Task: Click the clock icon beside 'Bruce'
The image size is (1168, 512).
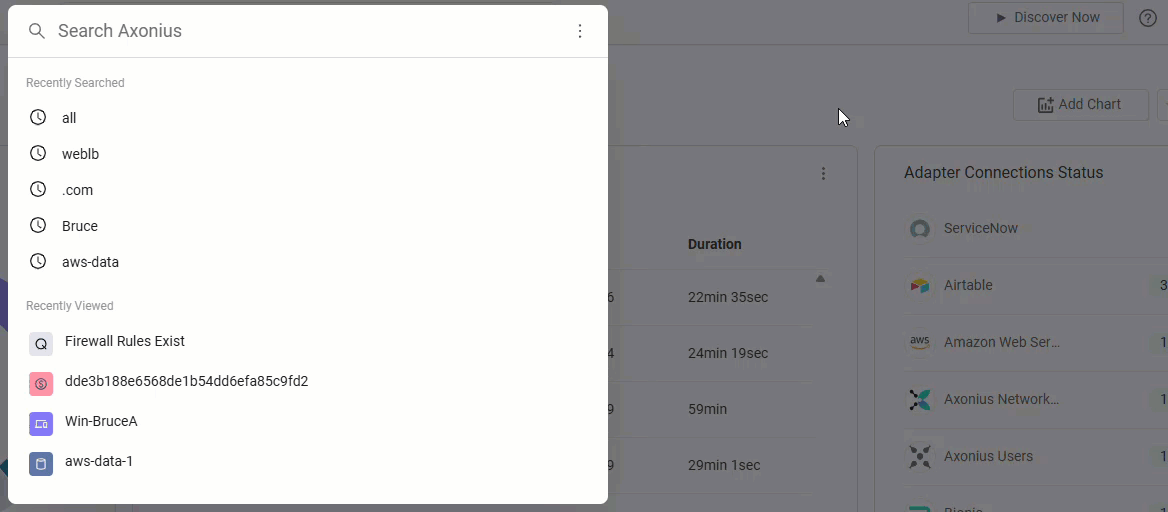Action: (38, 226)
